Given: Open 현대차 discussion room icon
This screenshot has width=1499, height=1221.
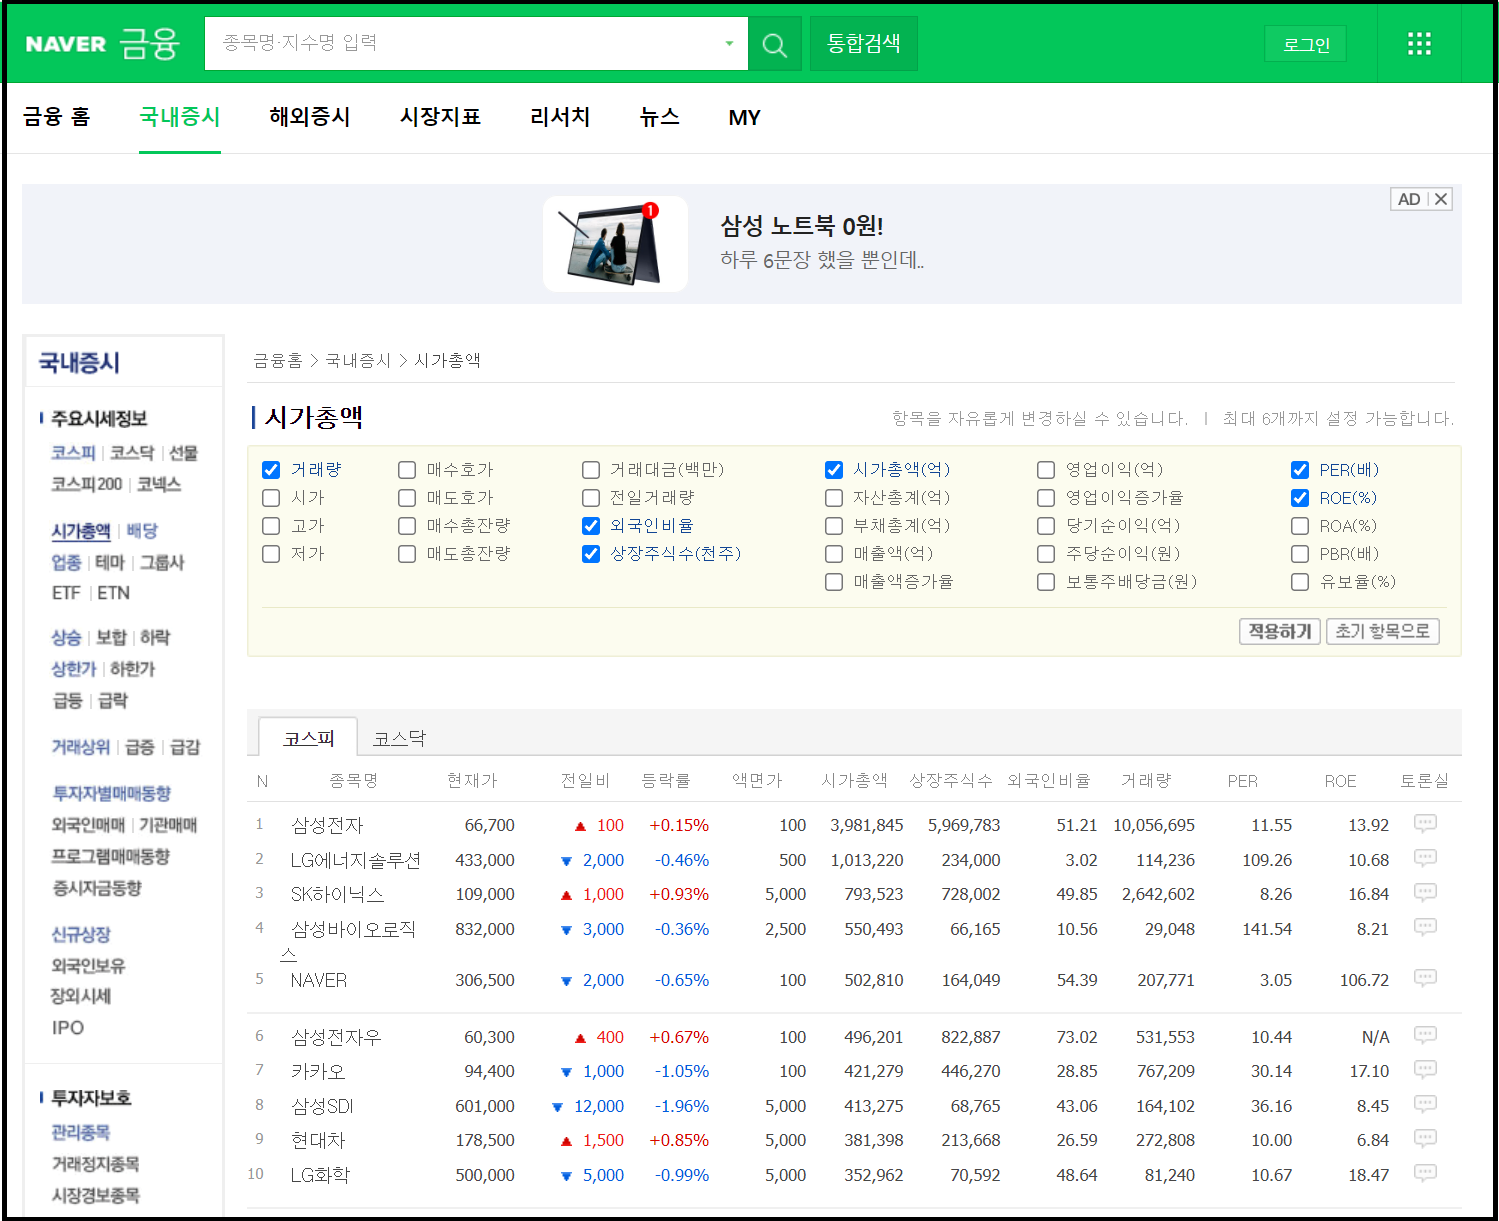Looking at the screenshot, I should [x=1425, y=1138].
